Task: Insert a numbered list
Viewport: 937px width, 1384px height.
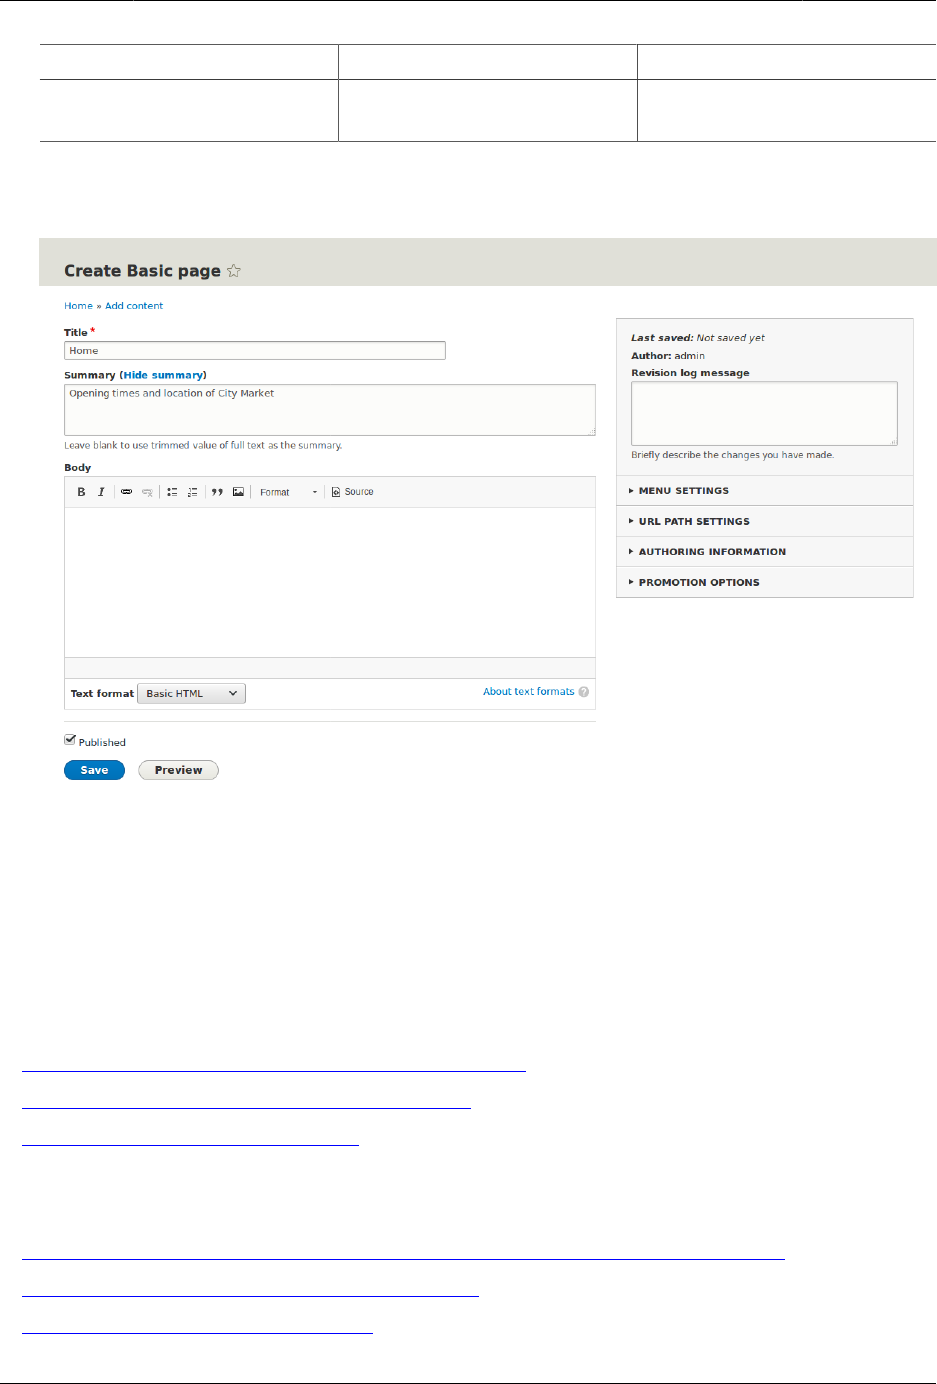Action: coord(192,492)
